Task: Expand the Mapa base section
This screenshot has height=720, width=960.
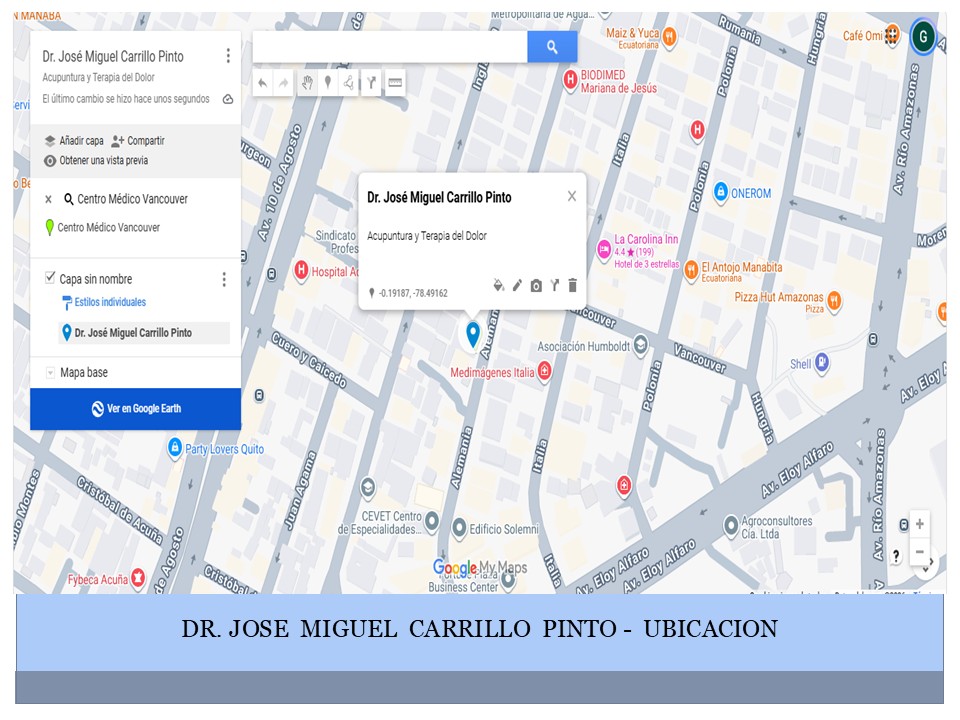Action: coord(50,372)
